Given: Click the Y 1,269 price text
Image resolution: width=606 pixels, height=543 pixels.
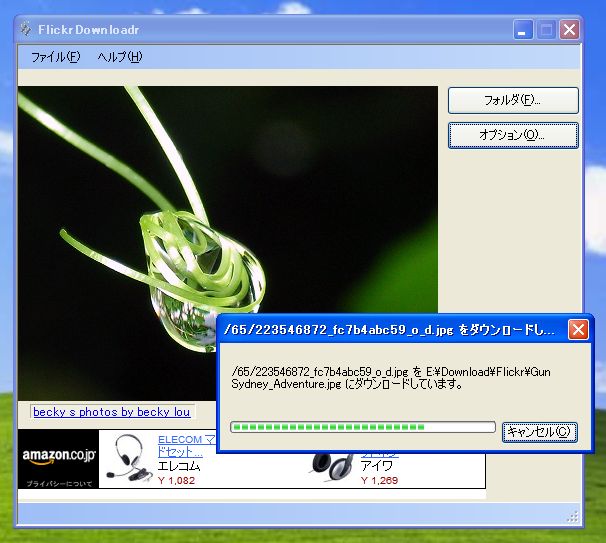Looking at the screenshot, I should click(x=379, y=480).
